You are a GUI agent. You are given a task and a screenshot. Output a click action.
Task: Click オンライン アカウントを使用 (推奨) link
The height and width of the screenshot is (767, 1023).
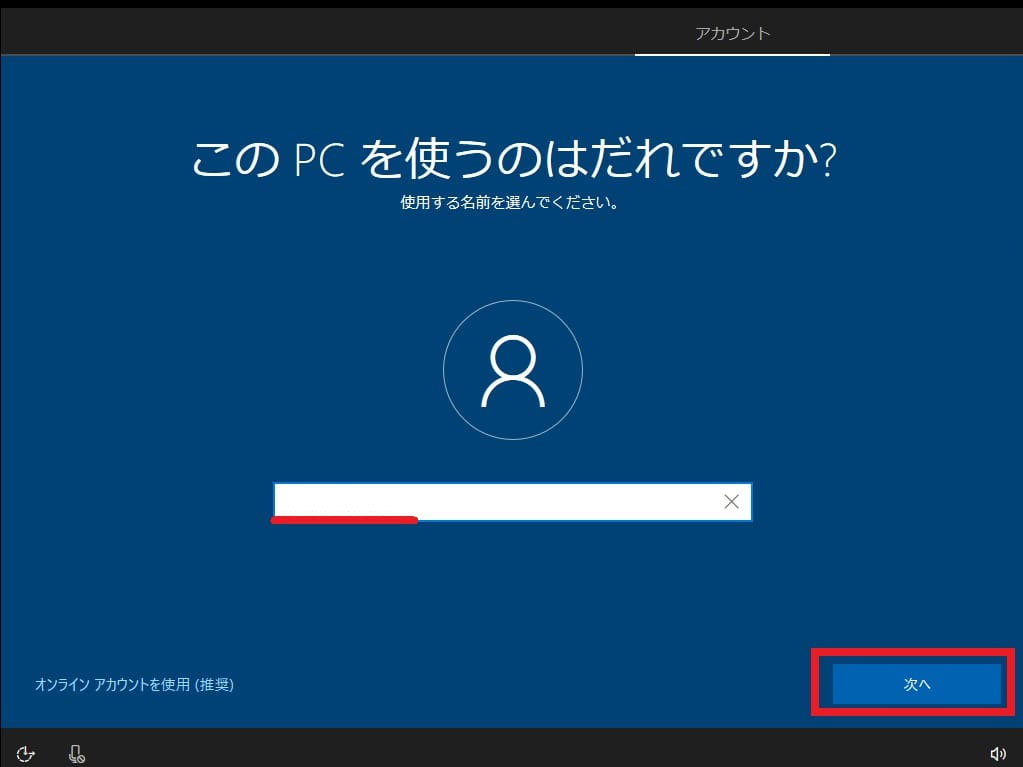pyautogui.click(x=134, y=684)
